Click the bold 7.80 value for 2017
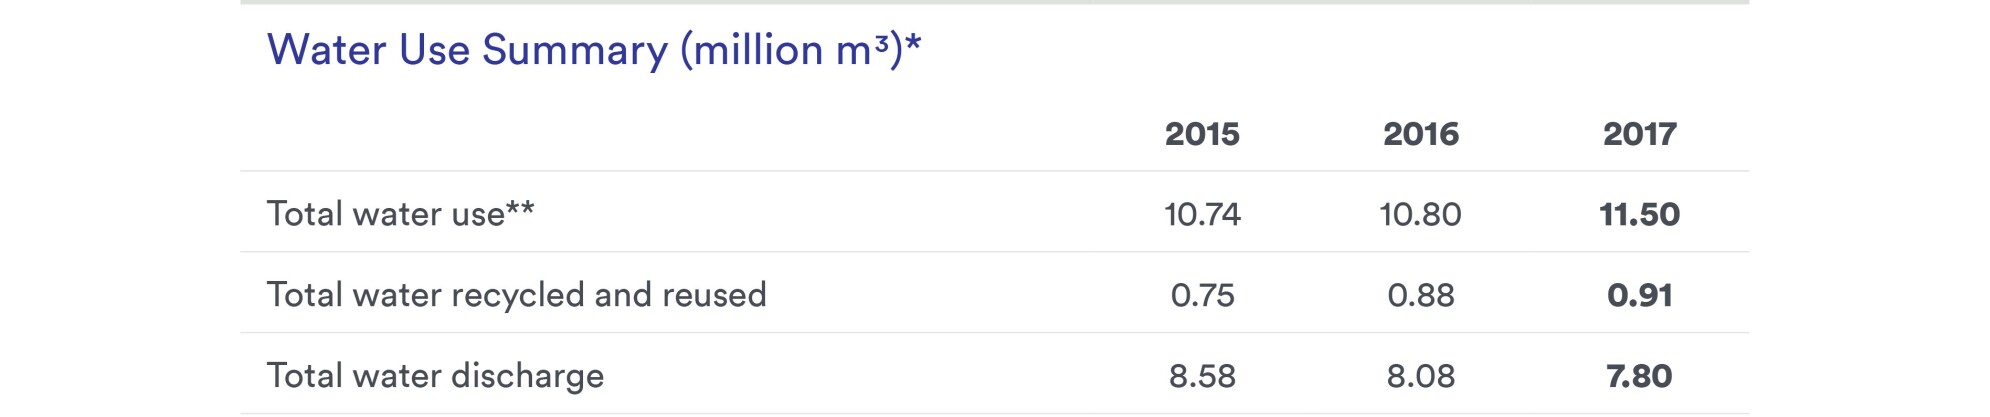The width and height of the screenshot is (1990, 417). pos(1639,376)
